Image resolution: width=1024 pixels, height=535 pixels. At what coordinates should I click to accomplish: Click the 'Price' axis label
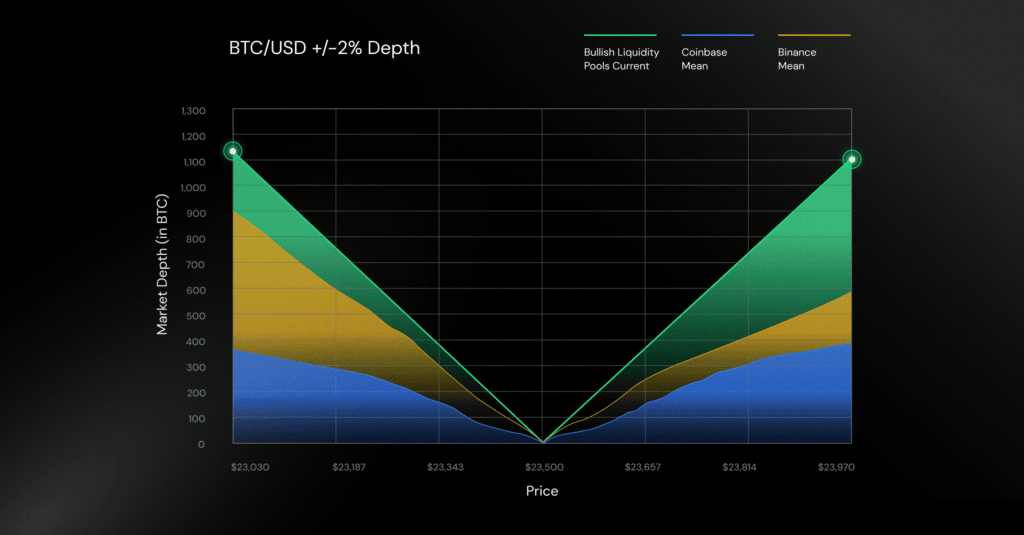542,491
